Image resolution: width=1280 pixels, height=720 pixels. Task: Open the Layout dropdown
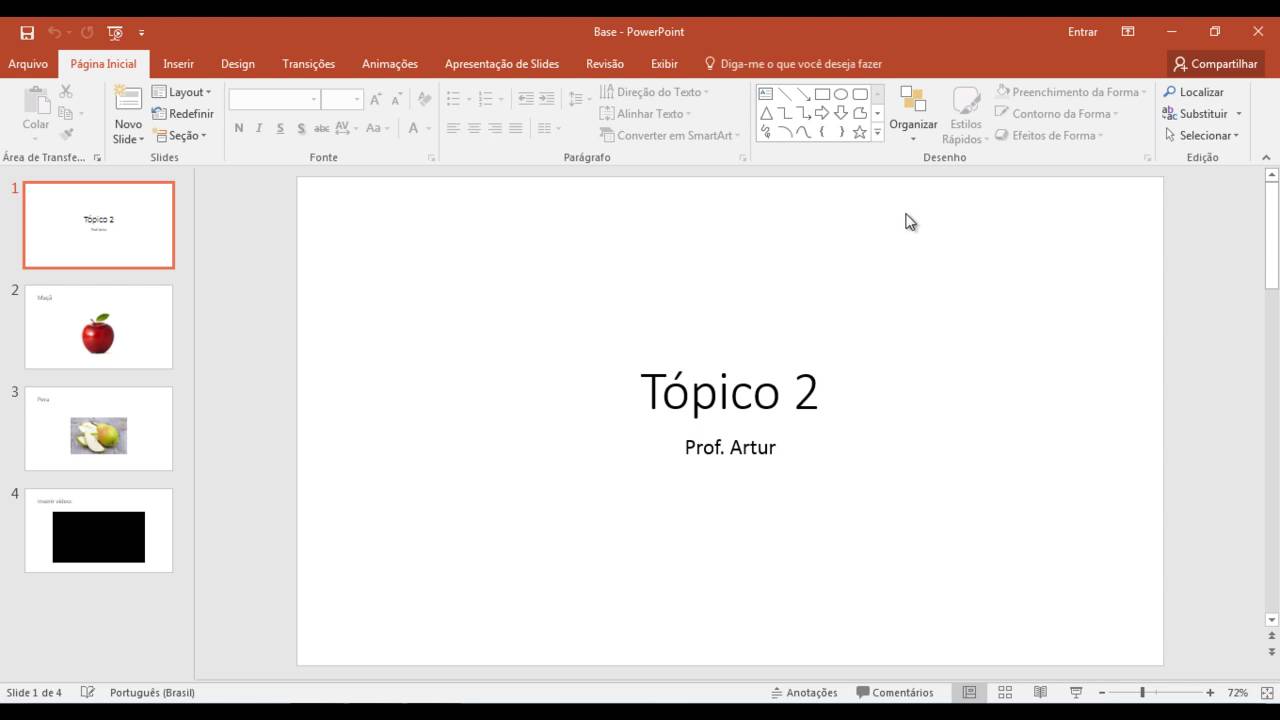click(182, 92)
